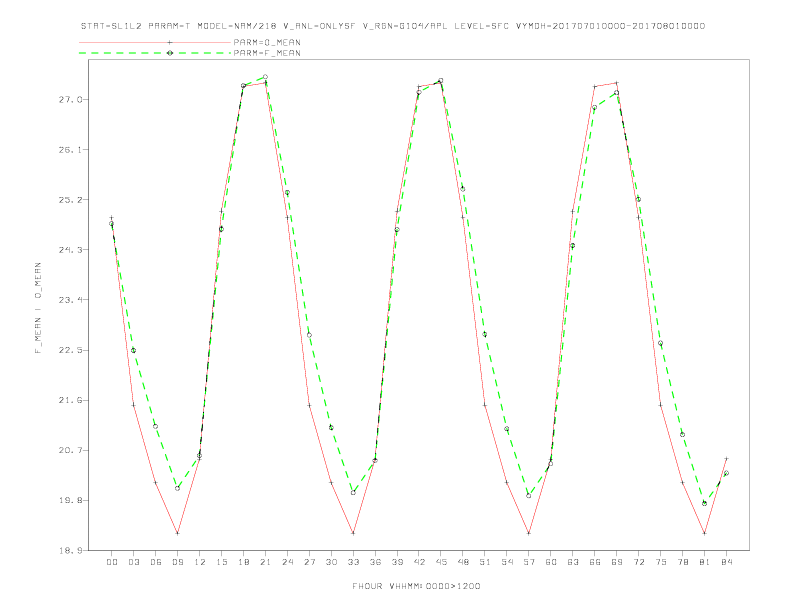The image size is (792, 612).
Task: Click the x-axis hour label 03
Action: tap(133, 562)
